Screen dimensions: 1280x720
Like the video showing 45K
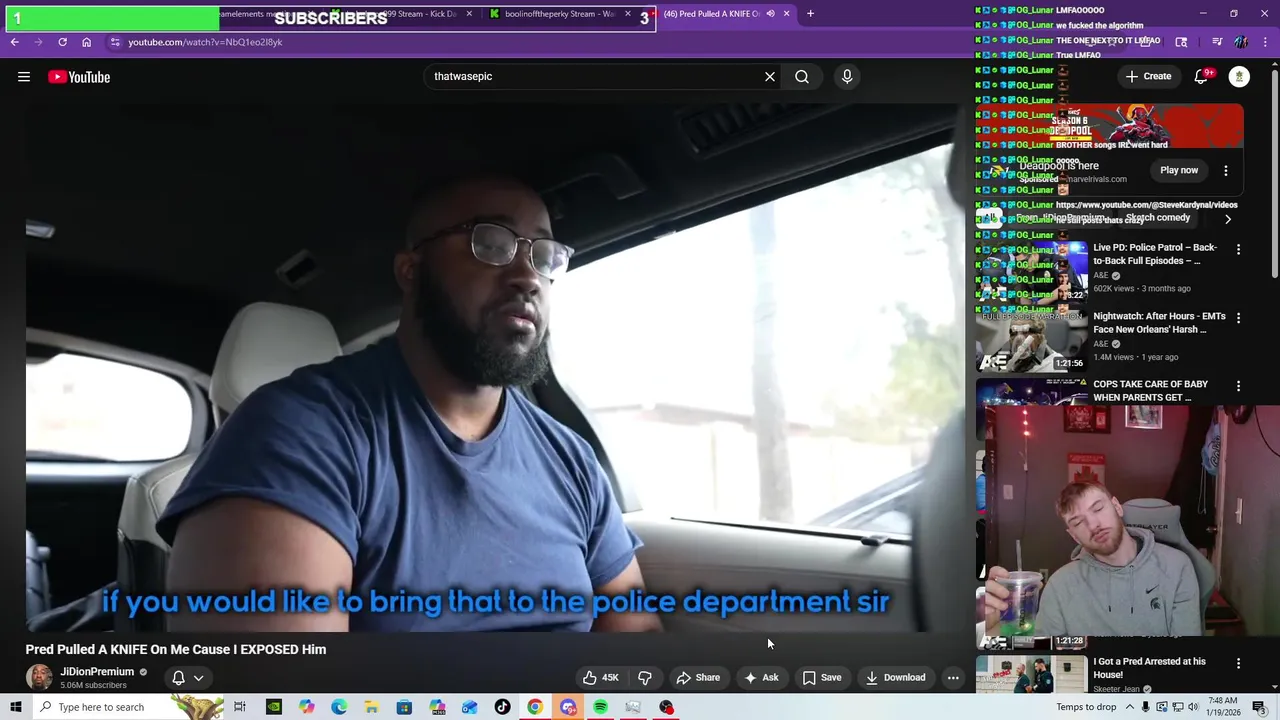coord(600,677)
